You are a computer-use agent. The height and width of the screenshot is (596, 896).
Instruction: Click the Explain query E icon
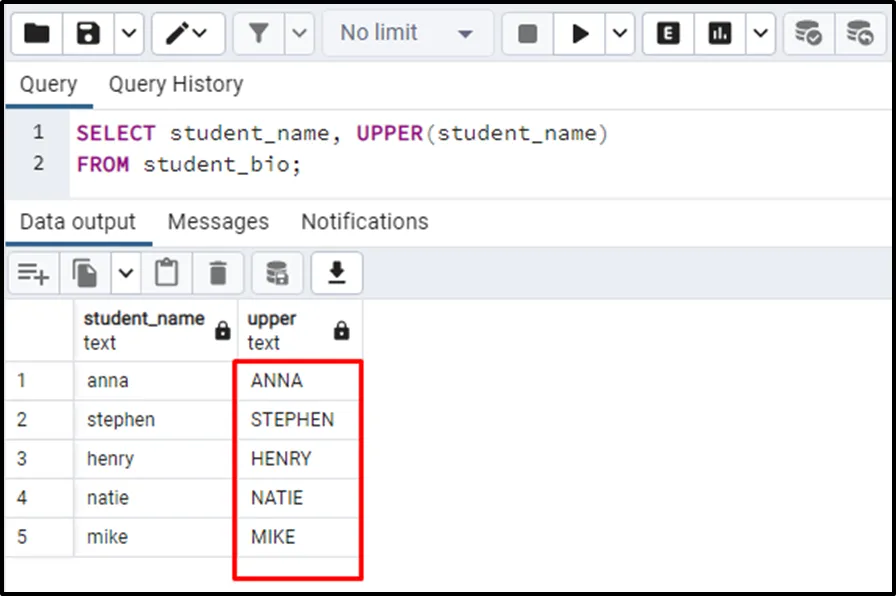[668, 34]
